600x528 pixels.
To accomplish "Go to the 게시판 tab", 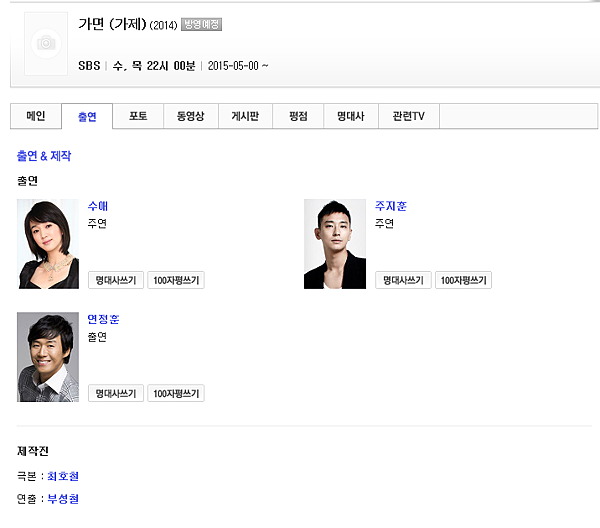I will coord(245,116).
